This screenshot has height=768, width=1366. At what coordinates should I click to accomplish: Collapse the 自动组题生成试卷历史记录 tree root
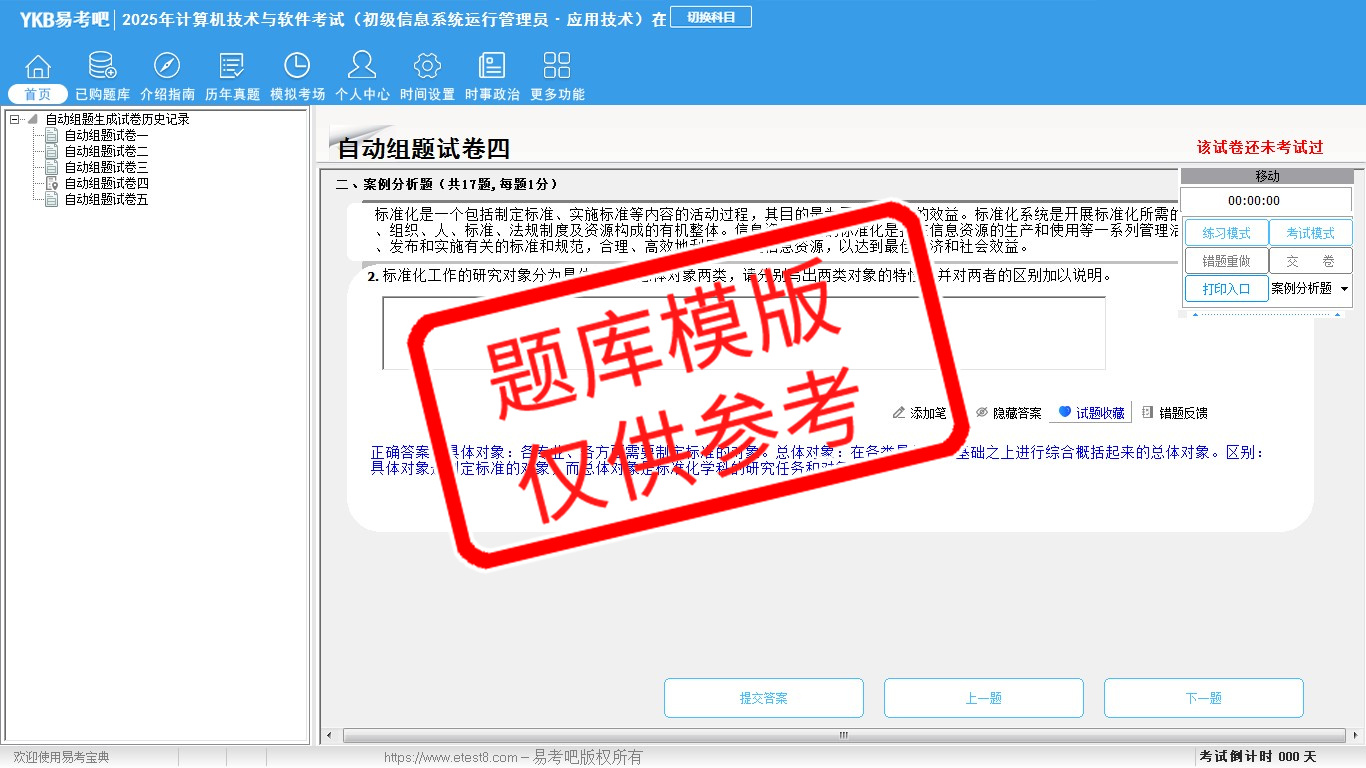pyautogui.click(x=15, y=120)
